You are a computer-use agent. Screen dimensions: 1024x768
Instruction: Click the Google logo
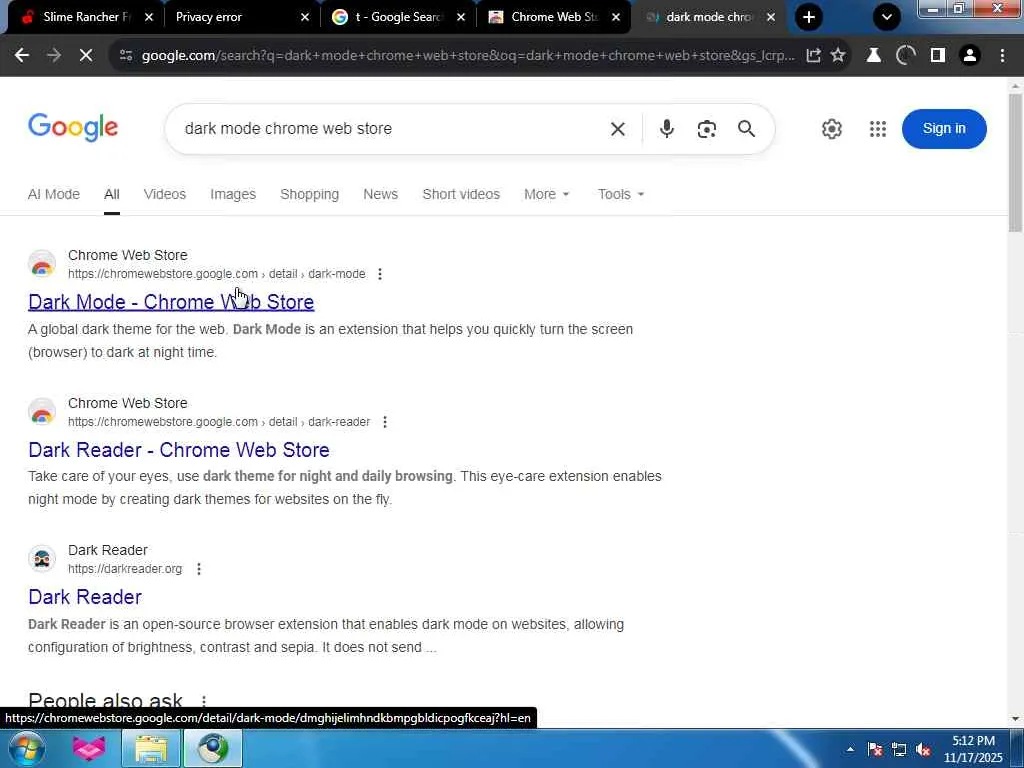click(x=73, y=127)
